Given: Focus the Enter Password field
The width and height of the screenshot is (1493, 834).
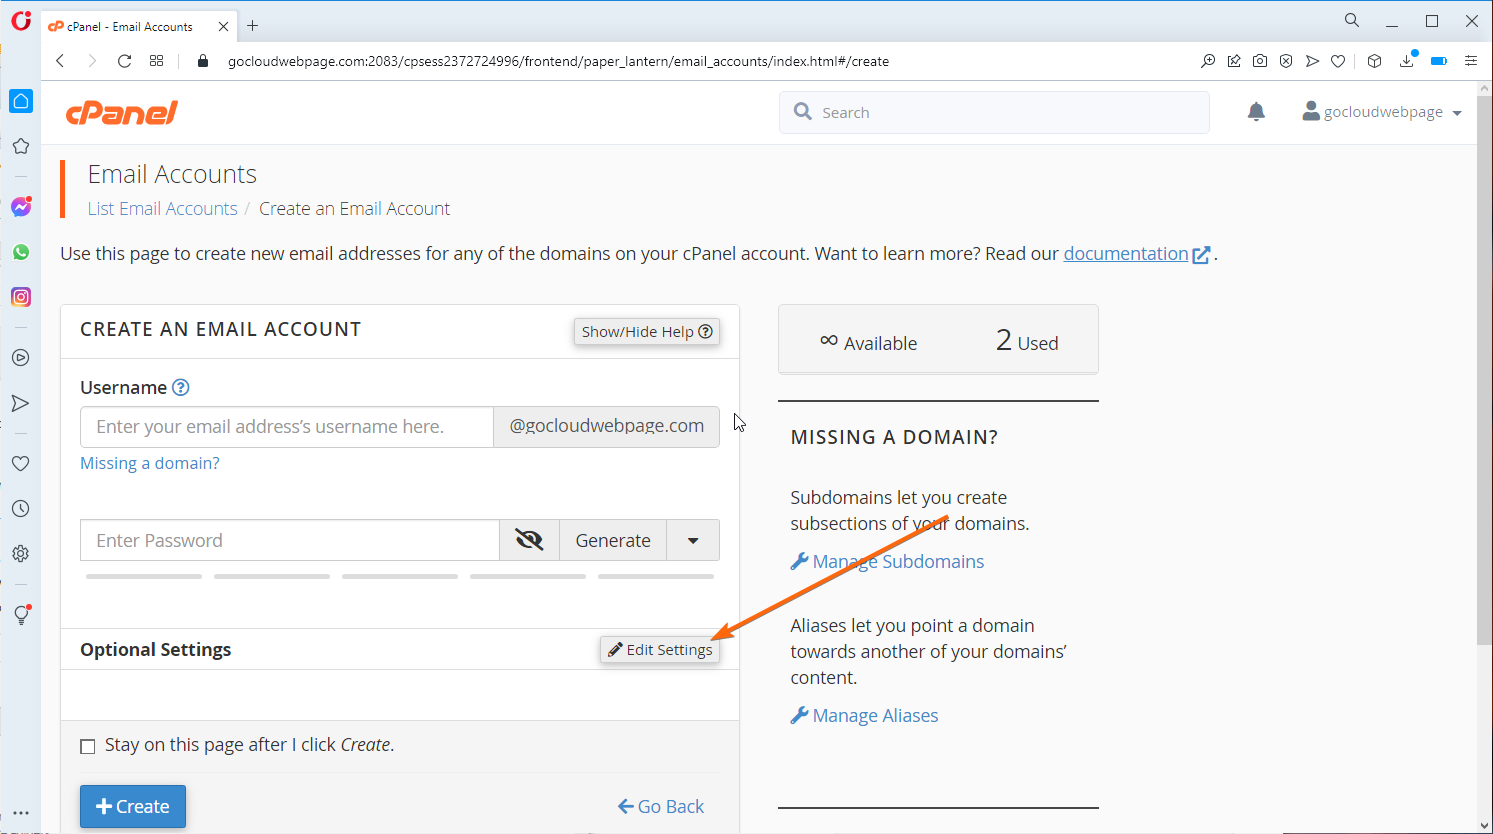Looking at the screenshot, I should [290, 540].
